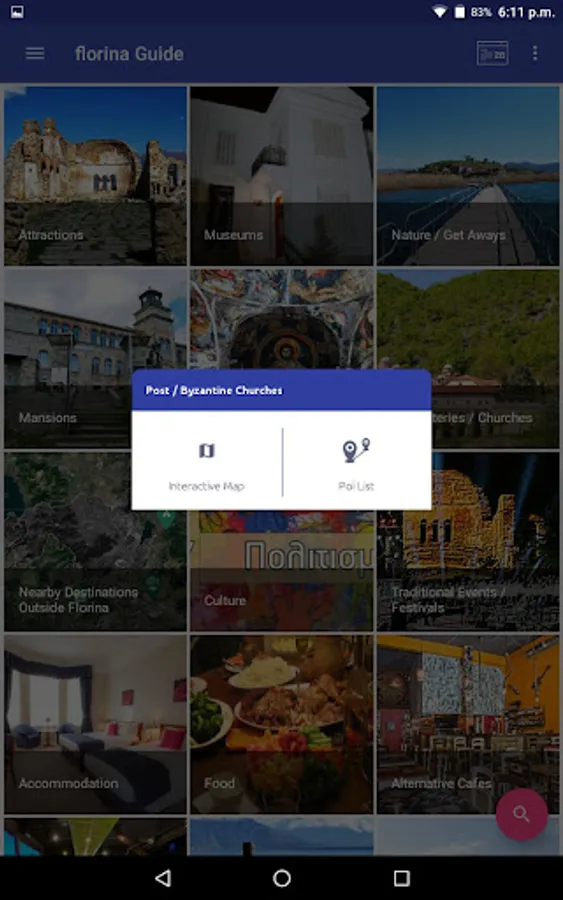Open the Accommodation category tile

coord(95,724)
